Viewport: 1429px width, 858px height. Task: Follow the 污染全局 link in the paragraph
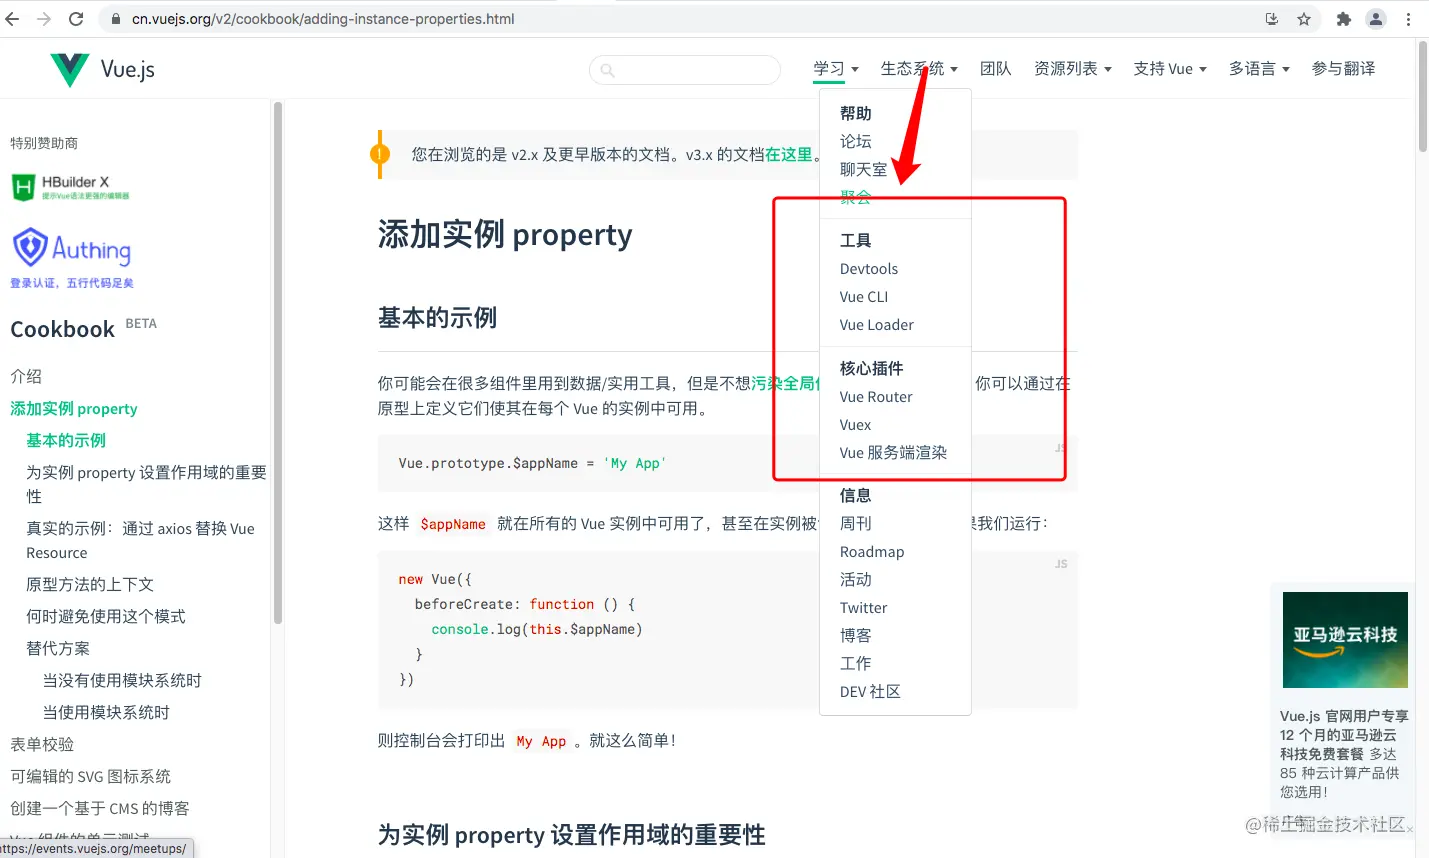coord(785,384)
